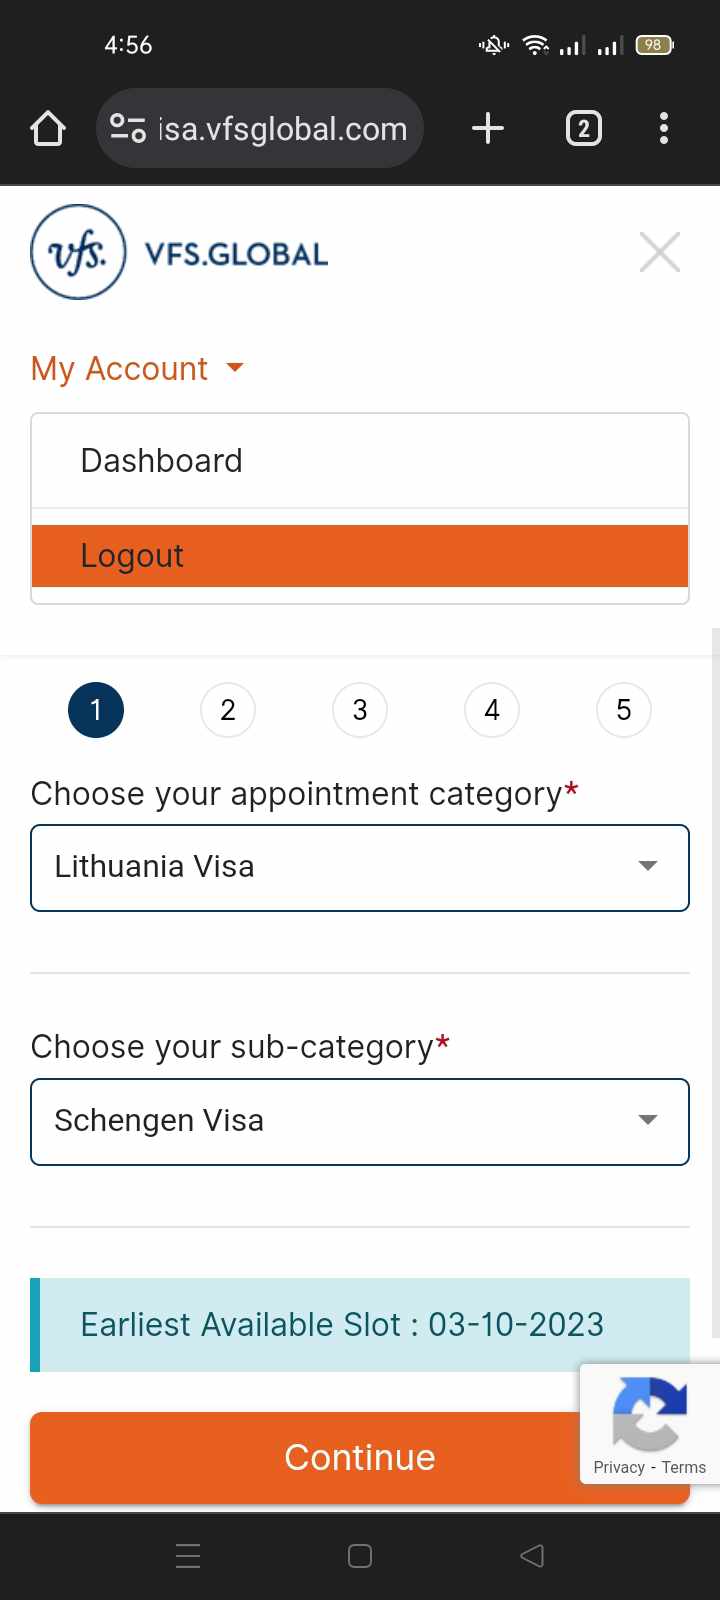Image resolution: width=720 pixels, height=1600 pixels.
Task: Go to step 3 indicator
Action: point(360,710)
